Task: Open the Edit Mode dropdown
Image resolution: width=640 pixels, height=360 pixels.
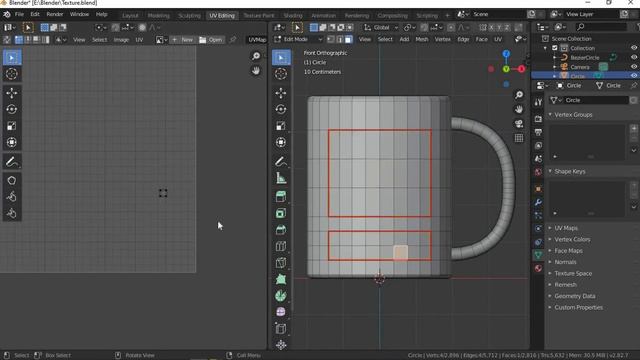Action: pyautogui.click(x=298, y=40)
